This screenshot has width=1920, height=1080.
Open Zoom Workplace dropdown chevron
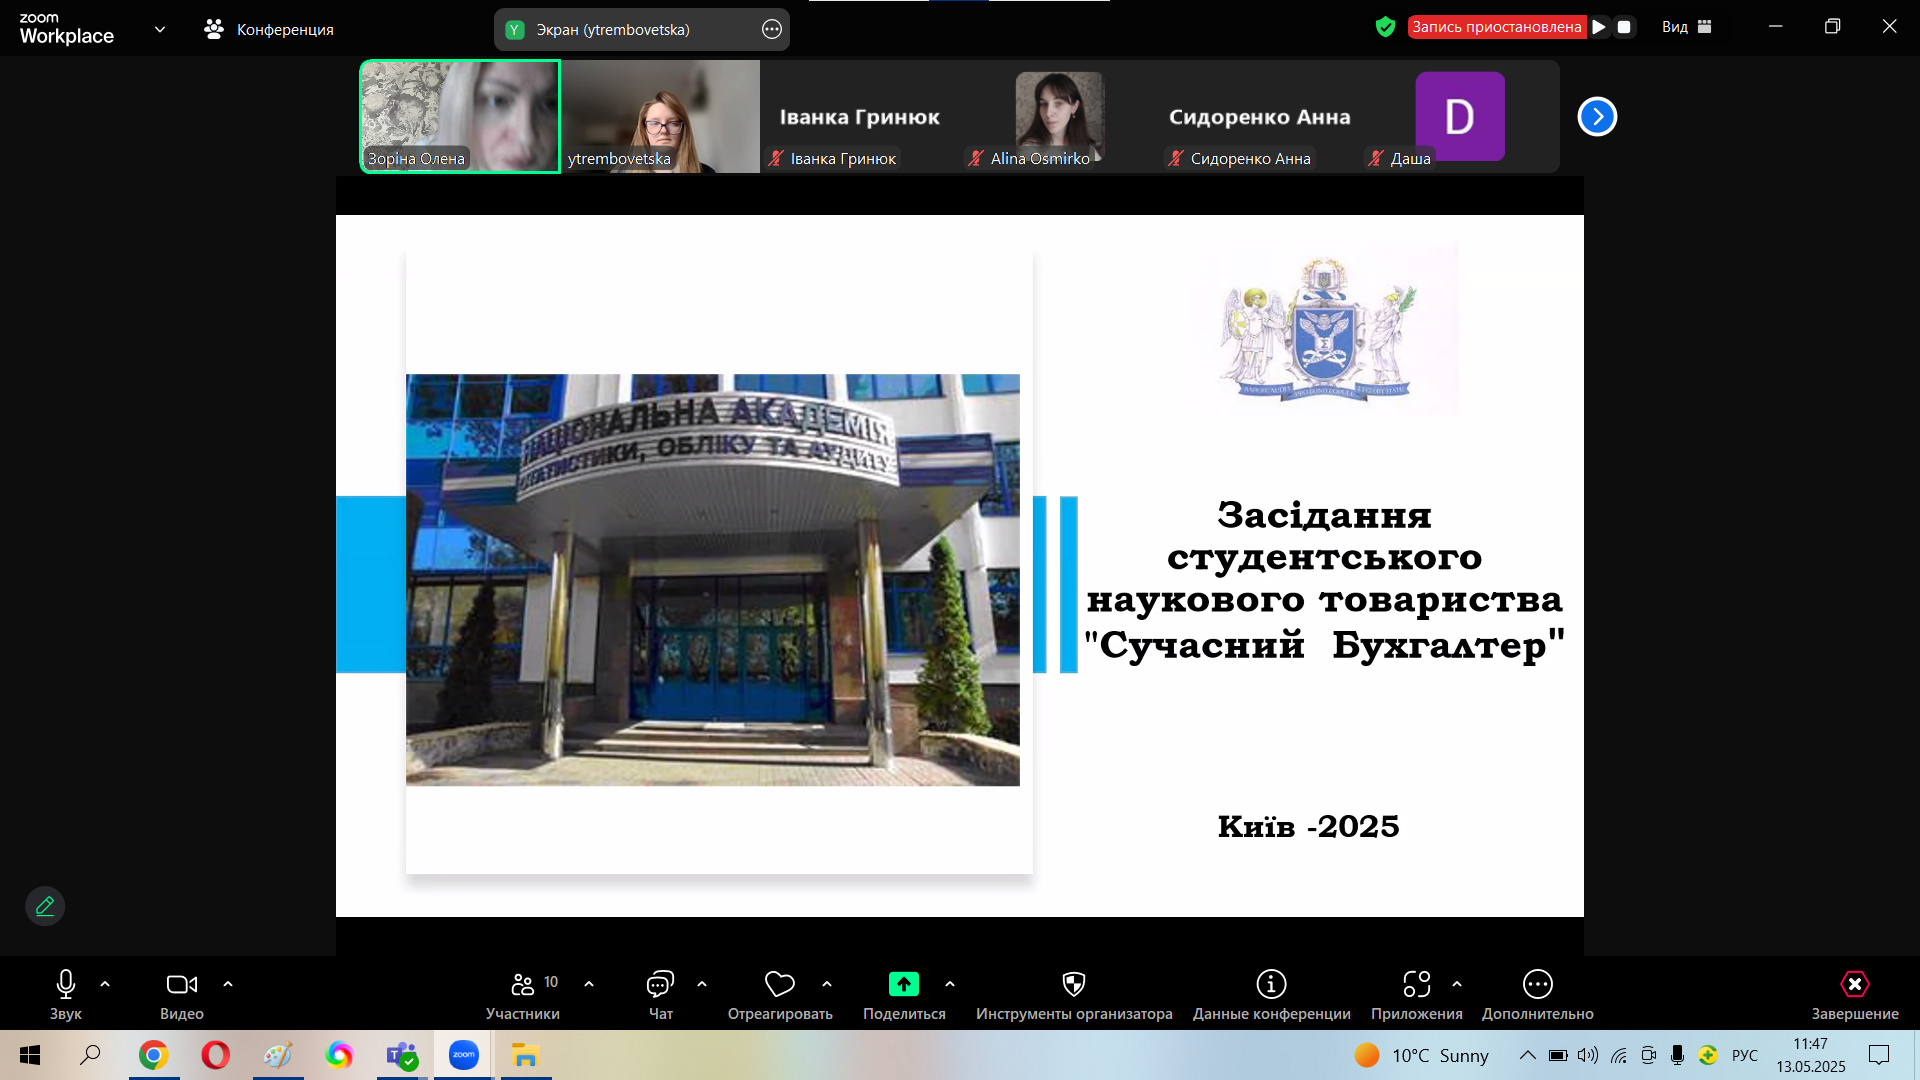point(160,29)
